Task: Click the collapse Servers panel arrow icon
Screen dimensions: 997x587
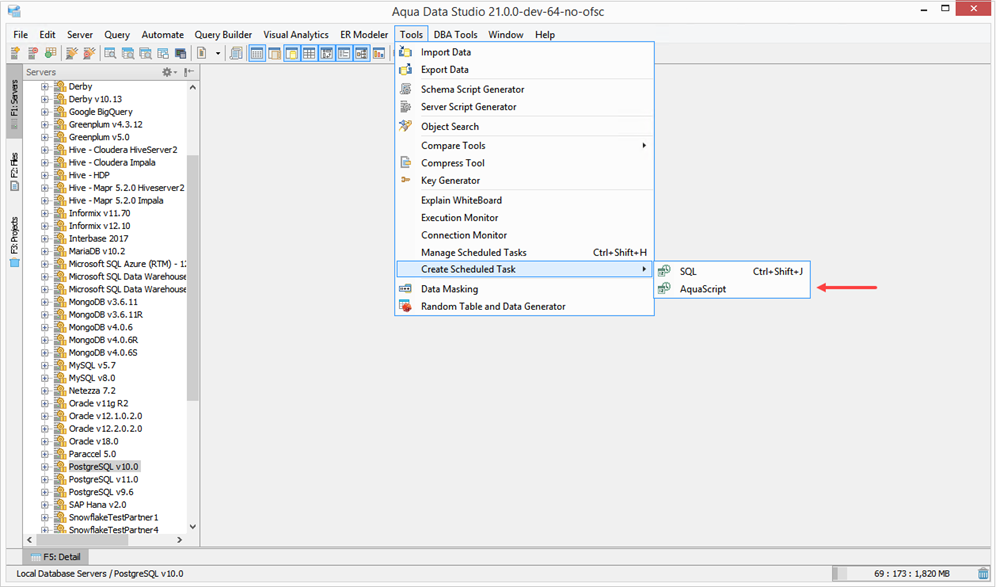Action: 189,72
